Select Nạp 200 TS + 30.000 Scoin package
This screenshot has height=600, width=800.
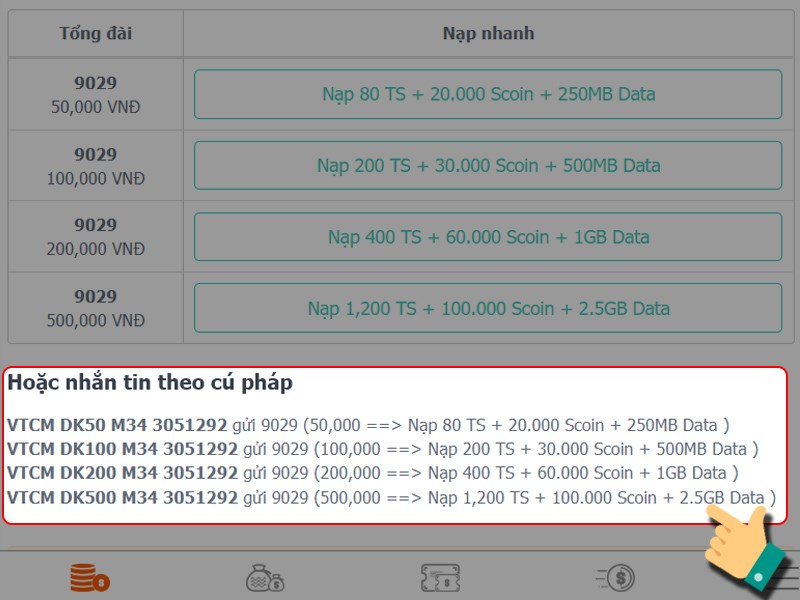pos(488,166)
